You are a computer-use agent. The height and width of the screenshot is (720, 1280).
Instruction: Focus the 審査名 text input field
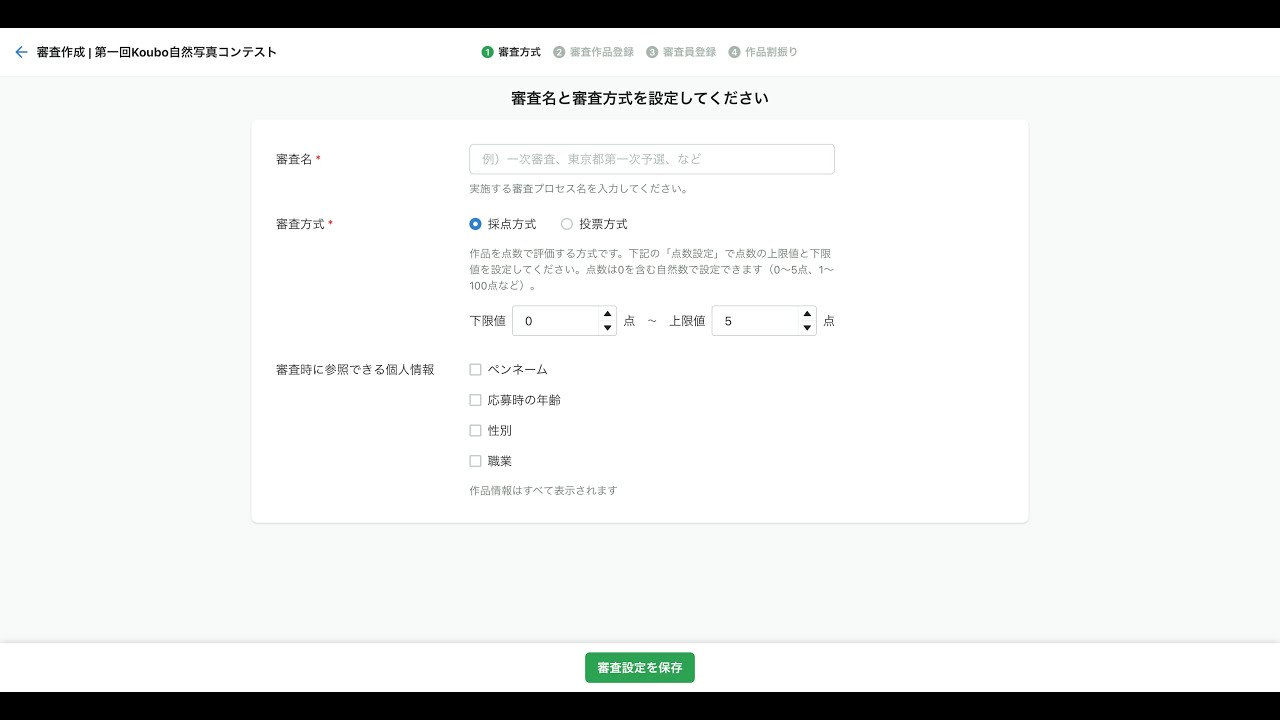coord(652,159)
